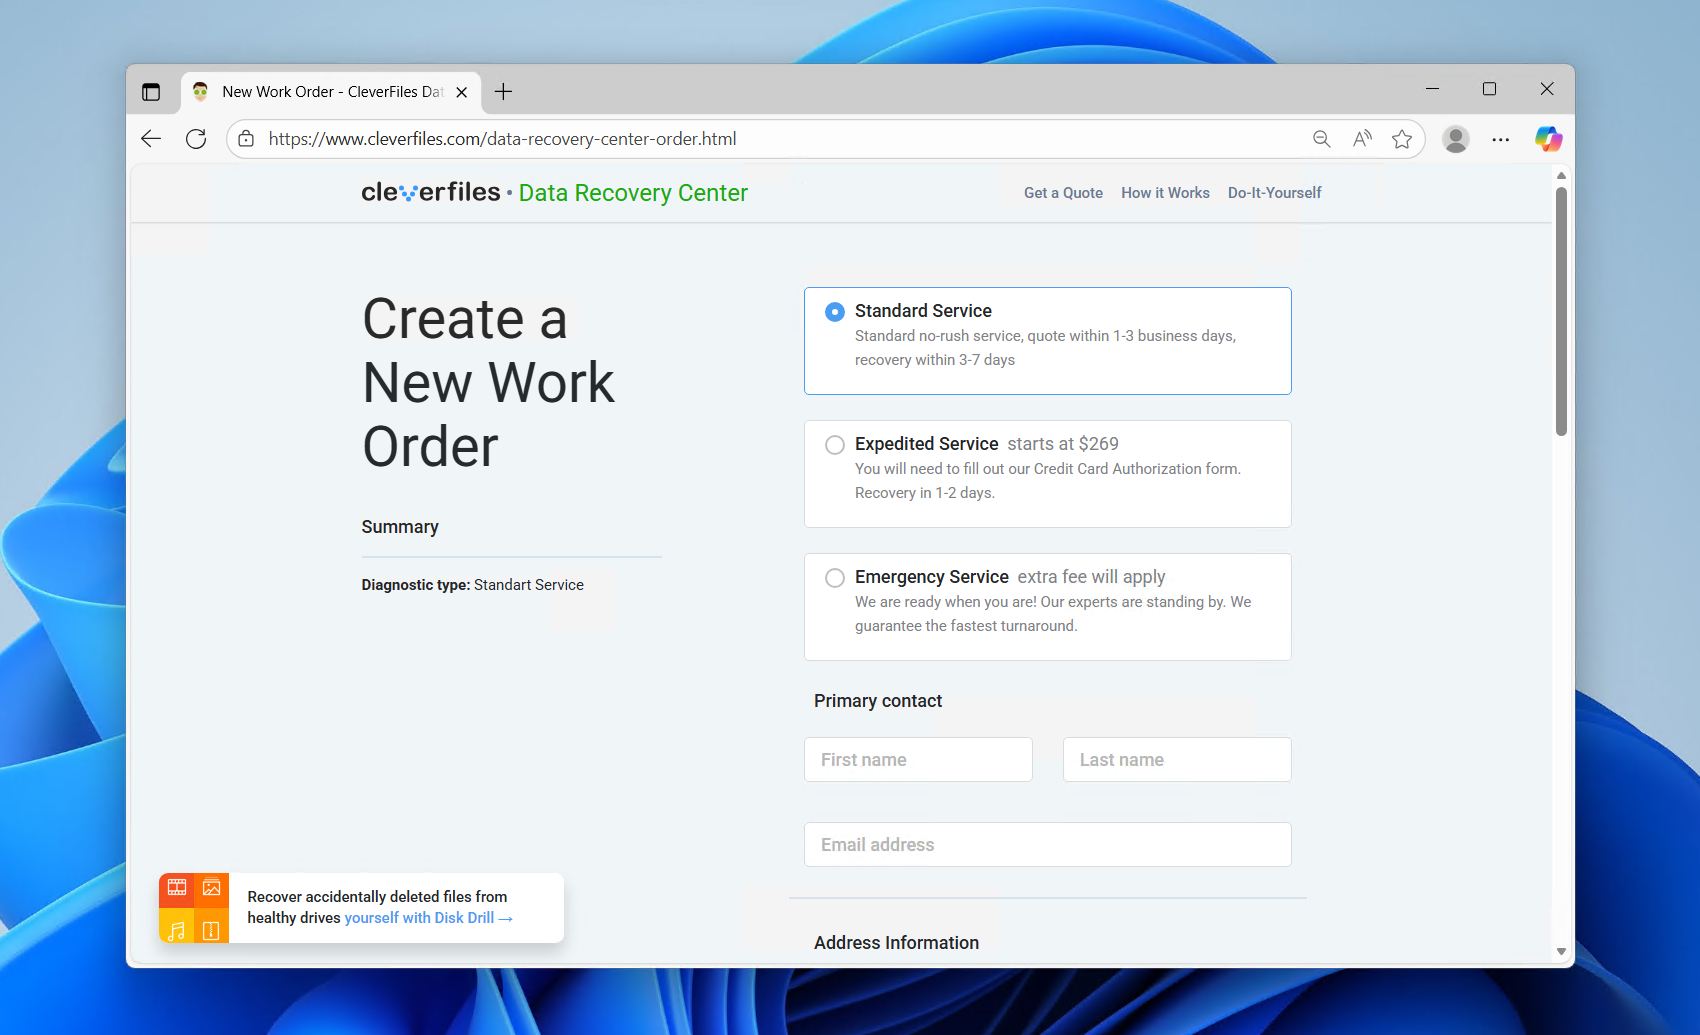1700x1035 pixels.
Task: Click the Copilot icon in the toolbar
Action: point(1548,139)
